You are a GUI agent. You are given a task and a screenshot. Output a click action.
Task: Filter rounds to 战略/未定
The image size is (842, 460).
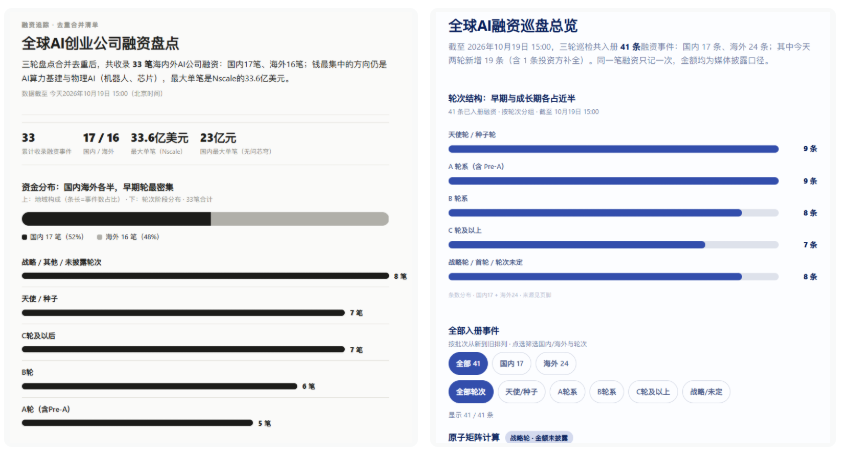click(706, 392)
